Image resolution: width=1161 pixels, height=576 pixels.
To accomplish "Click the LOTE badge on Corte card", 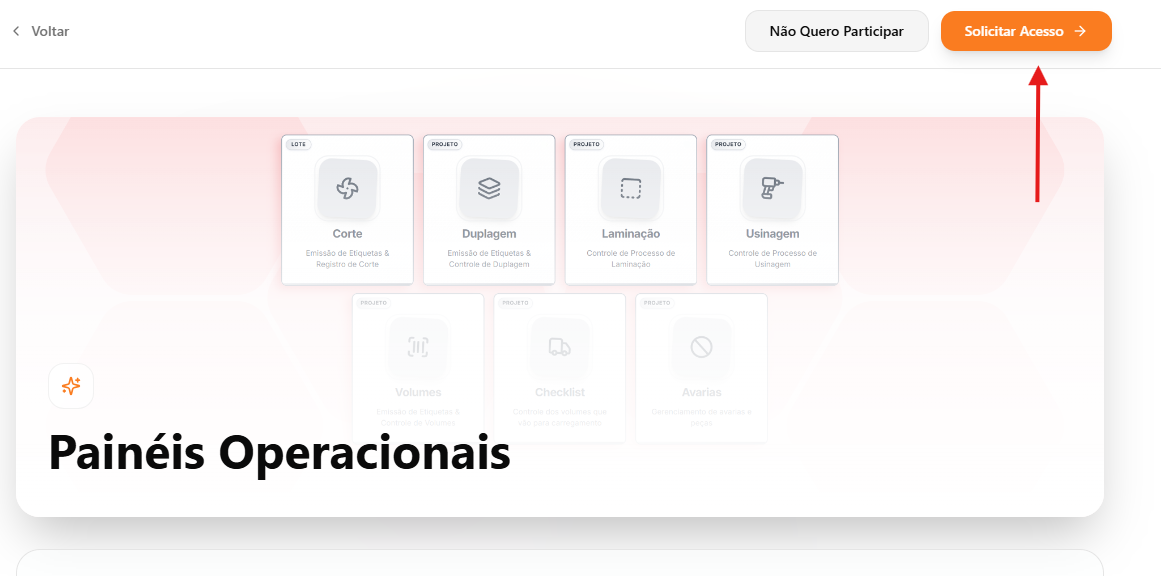I will (x=298, y=144).
